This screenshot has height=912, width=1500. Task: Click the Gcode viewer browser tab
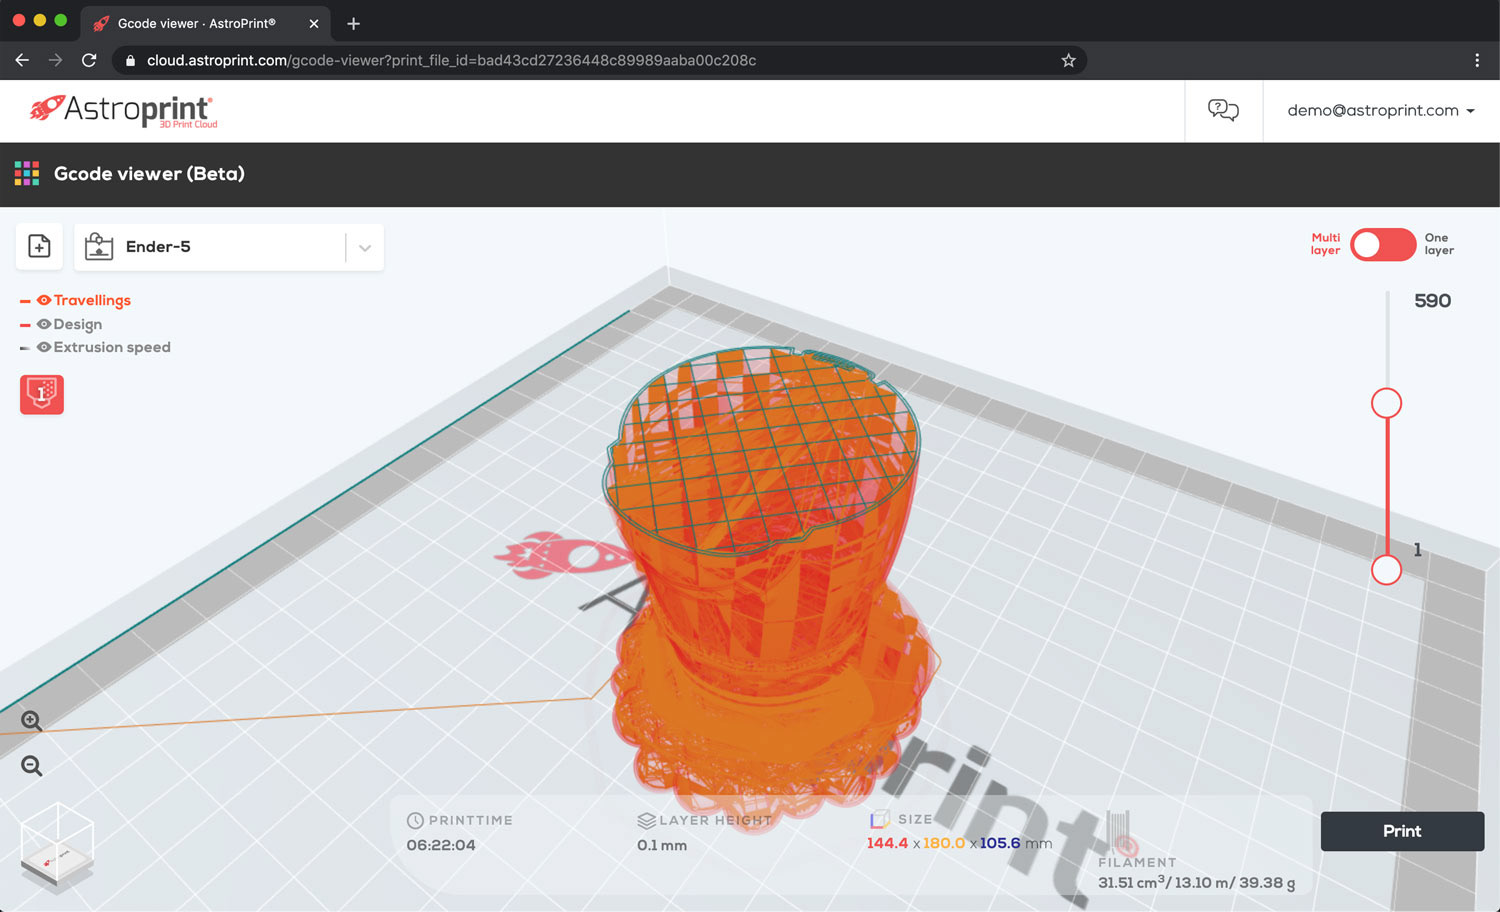pyautogui.click(x=206, y=23)
